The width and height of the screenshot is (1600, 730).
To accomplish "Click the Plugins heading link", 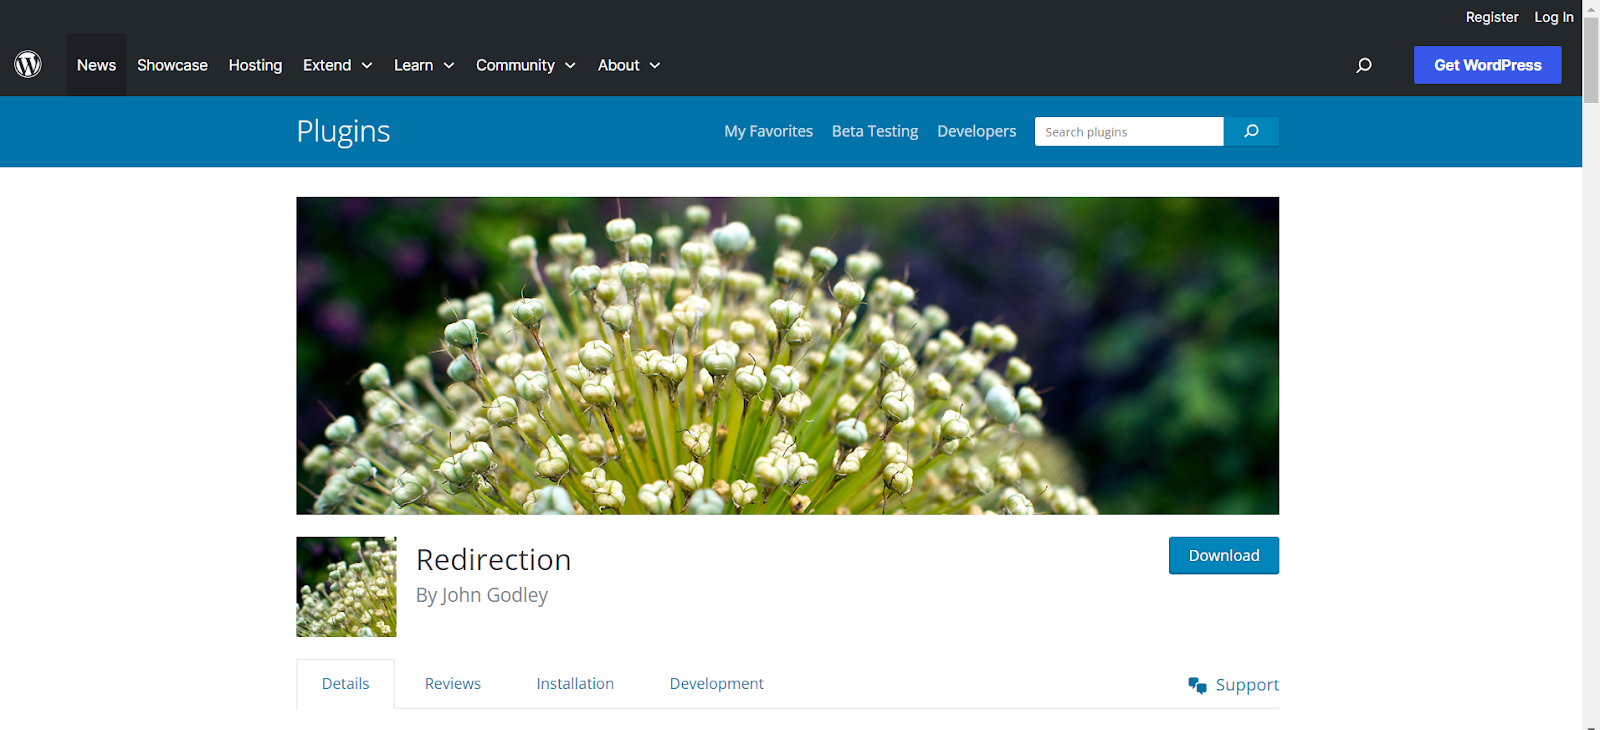I will tap(343, 131).
